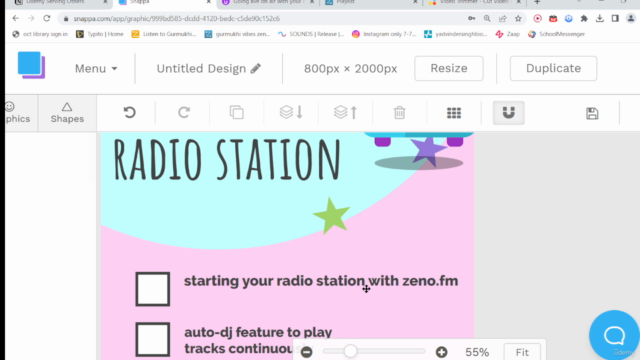Click the Fit zoom button

point(522,352)
